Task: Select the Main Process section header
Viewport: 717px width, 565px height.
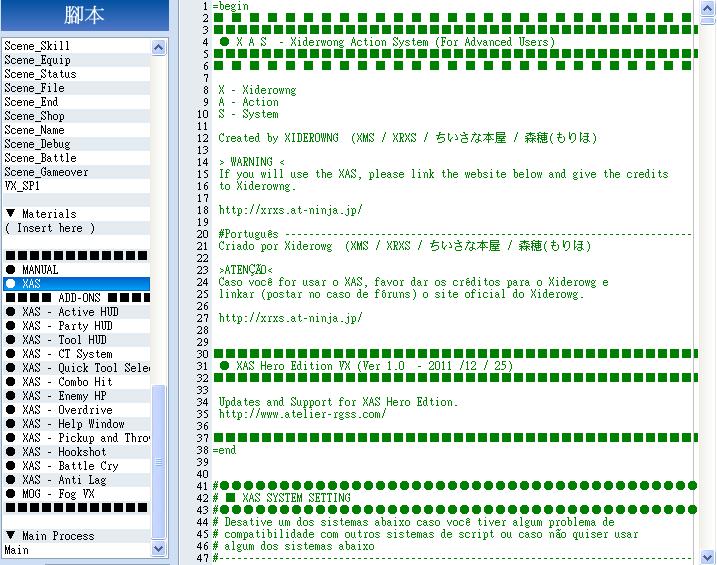Action: pos(76,536)
